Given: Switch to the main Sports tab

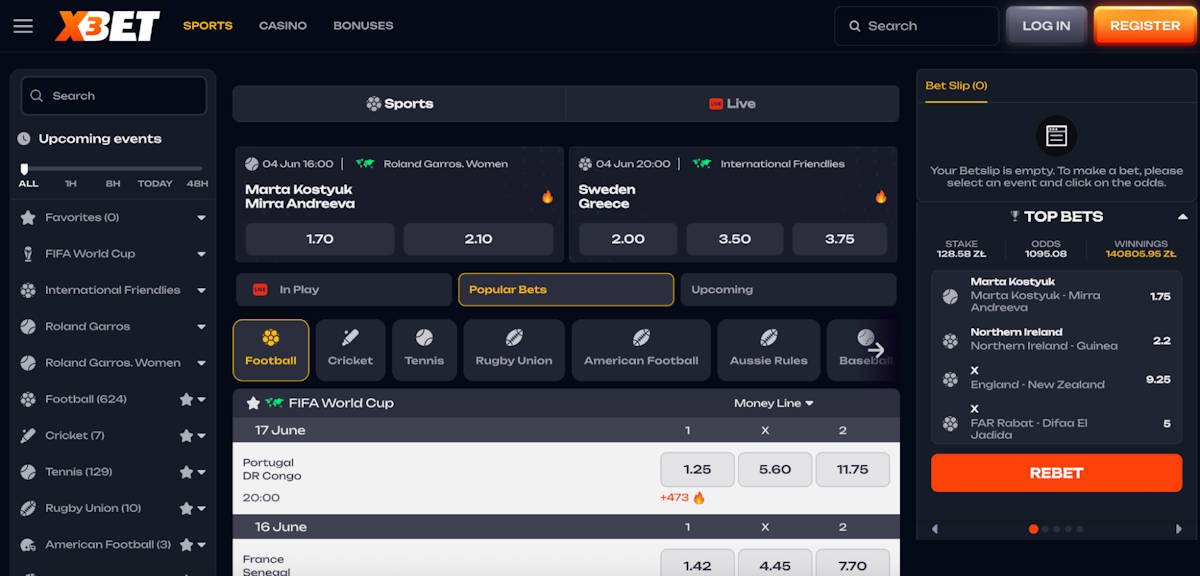Looking at the screenshot, I should point(399,104).
